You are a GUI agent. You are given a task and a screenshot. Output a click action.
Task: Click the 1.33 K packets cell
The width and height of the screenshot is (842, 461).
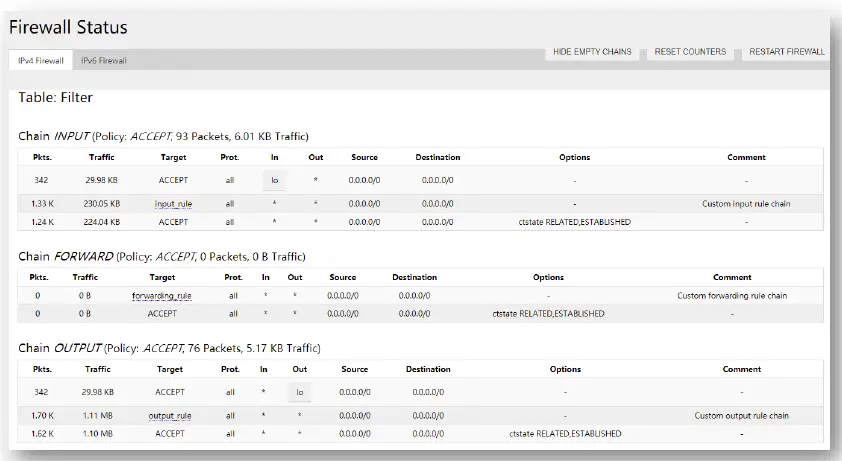(42, 204)
